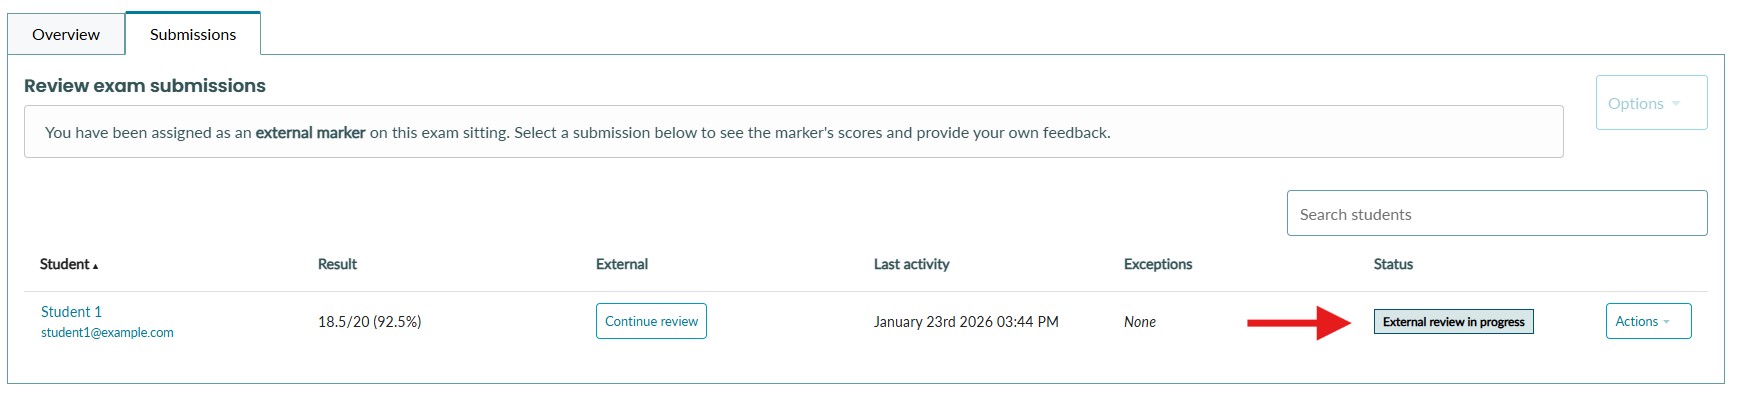
Task: Sort by the Last activity column
Action: click(x=911, y=264)
